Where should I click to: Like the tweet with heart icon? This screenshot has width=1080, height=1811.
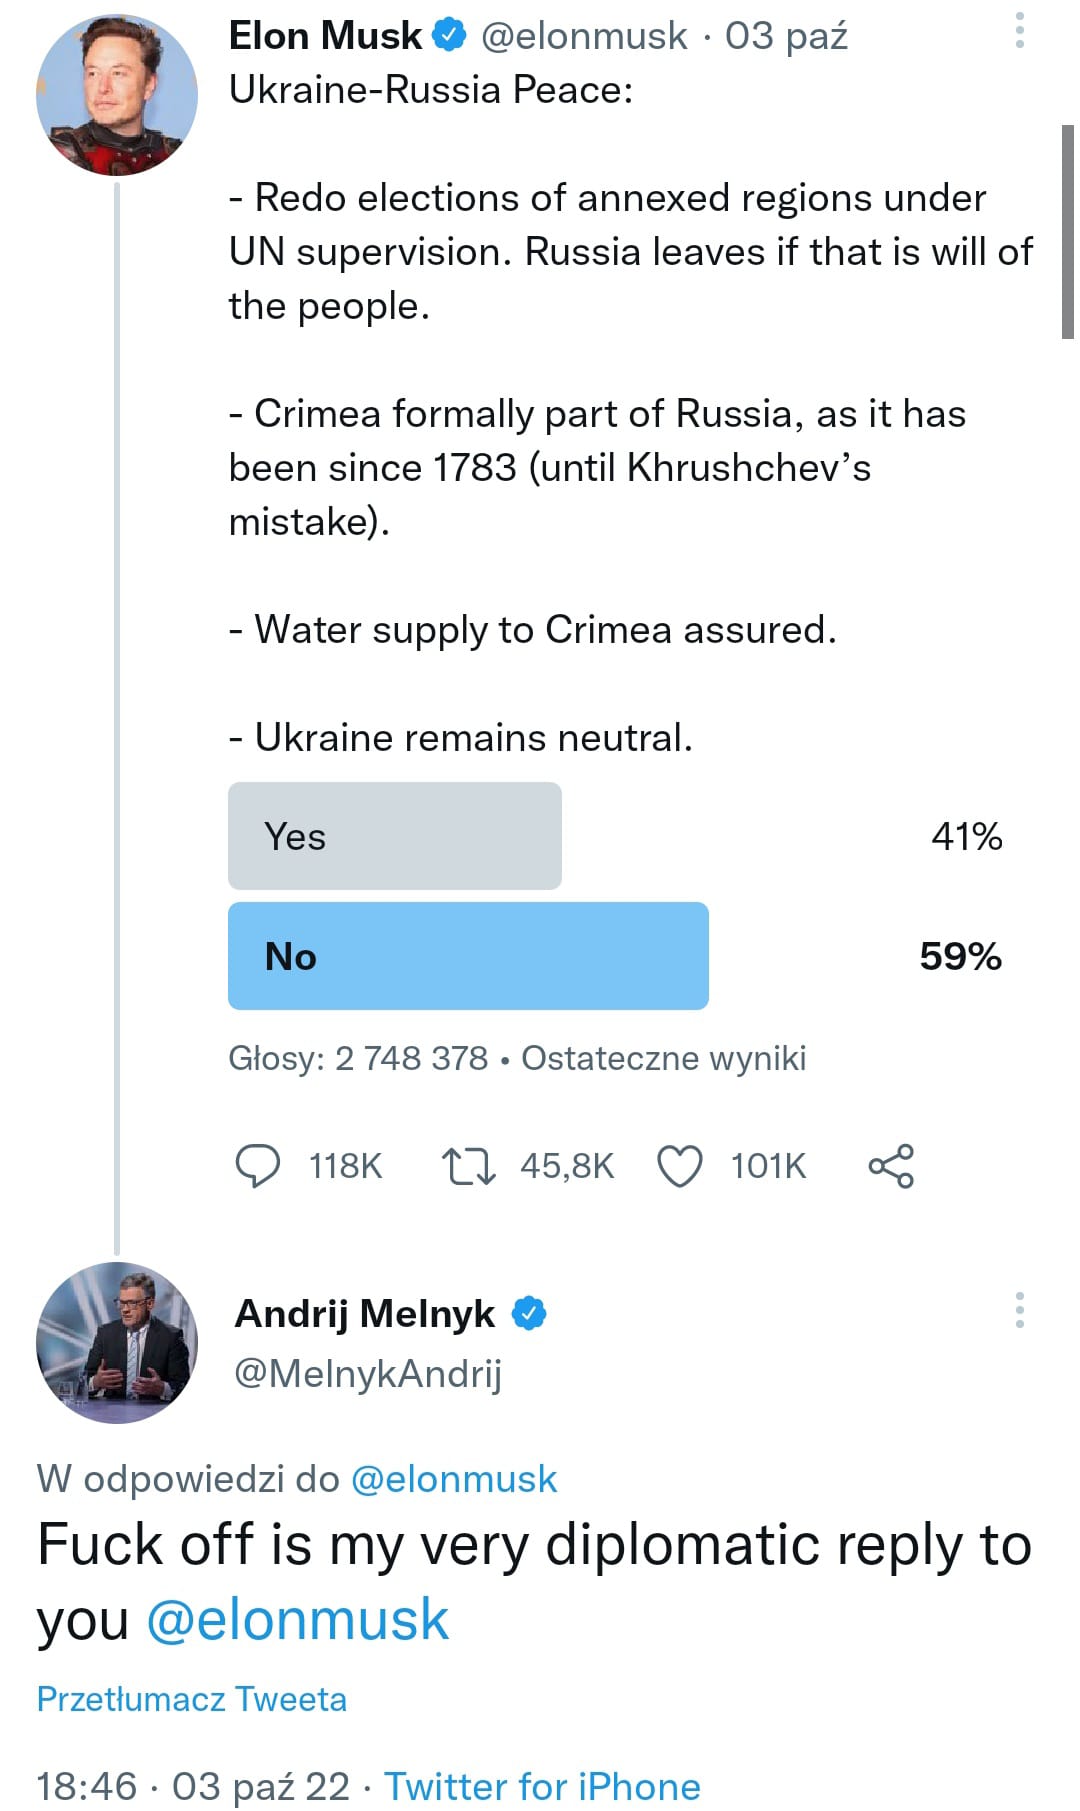680,1166
